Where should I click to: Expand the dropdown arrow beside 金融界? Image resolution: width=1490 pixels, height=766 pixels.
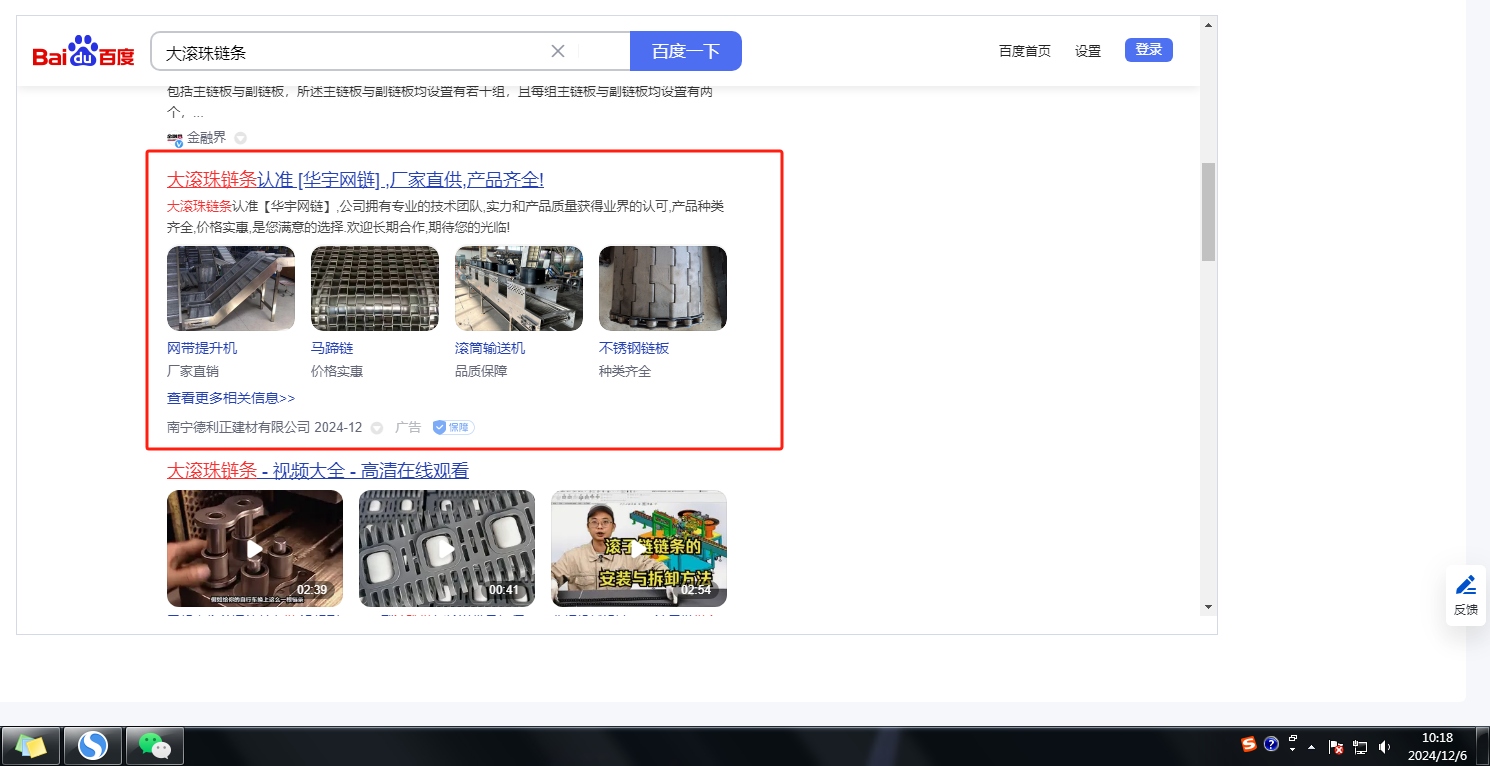[240, 138]
